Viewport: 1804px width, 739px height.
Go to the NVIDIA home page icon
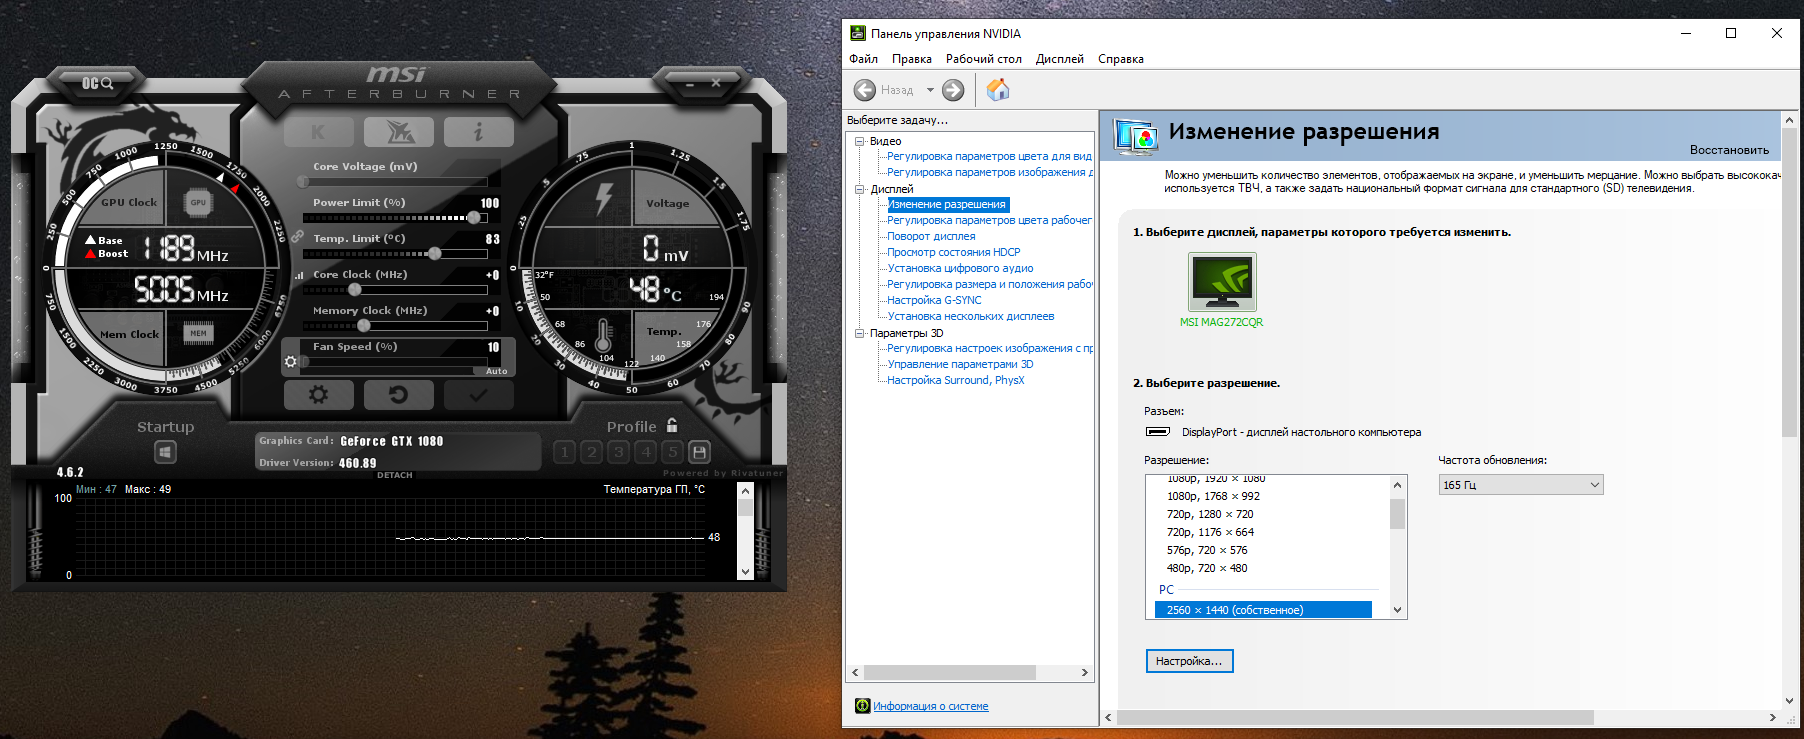click(x=998, y=90)
